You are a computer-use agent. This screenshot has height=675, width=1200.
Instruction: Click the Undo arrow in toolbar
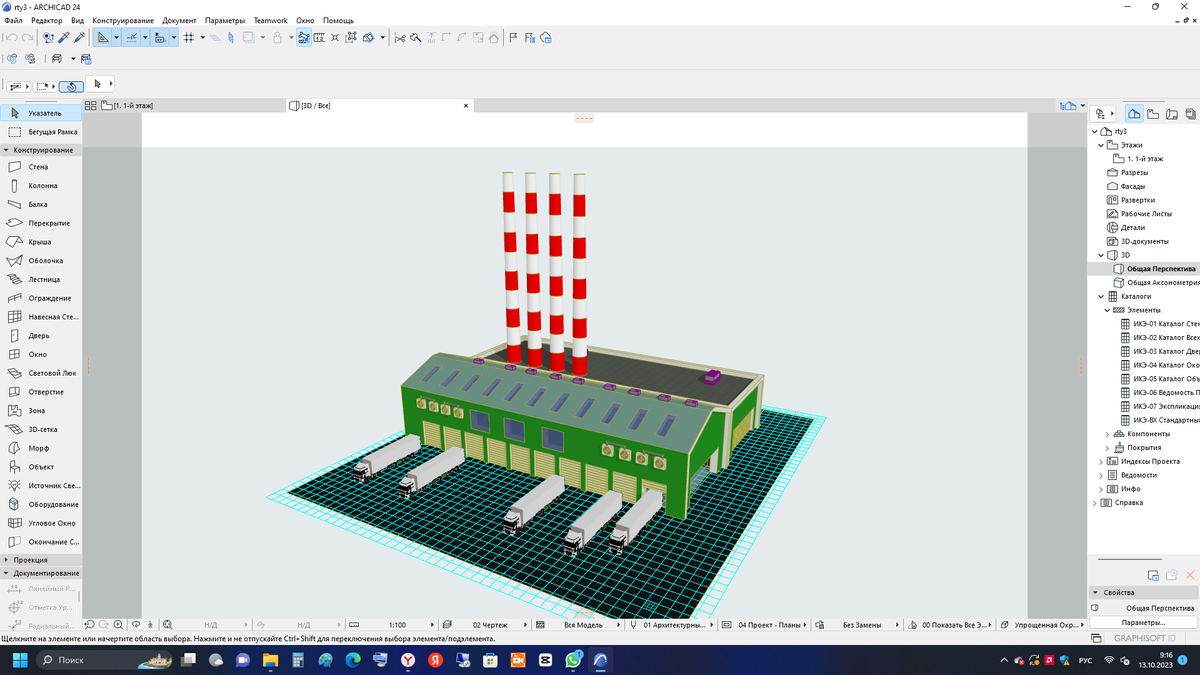point(10,38)
